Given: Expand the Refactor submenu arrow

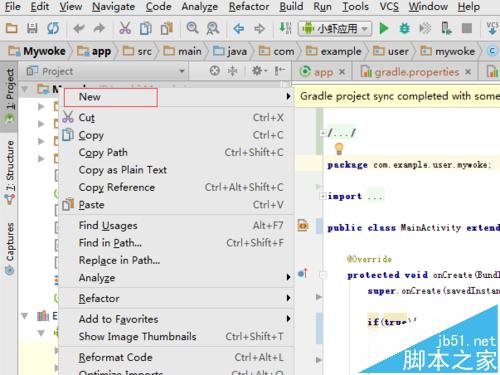Looking at the screenshot, I should (288, 298).
